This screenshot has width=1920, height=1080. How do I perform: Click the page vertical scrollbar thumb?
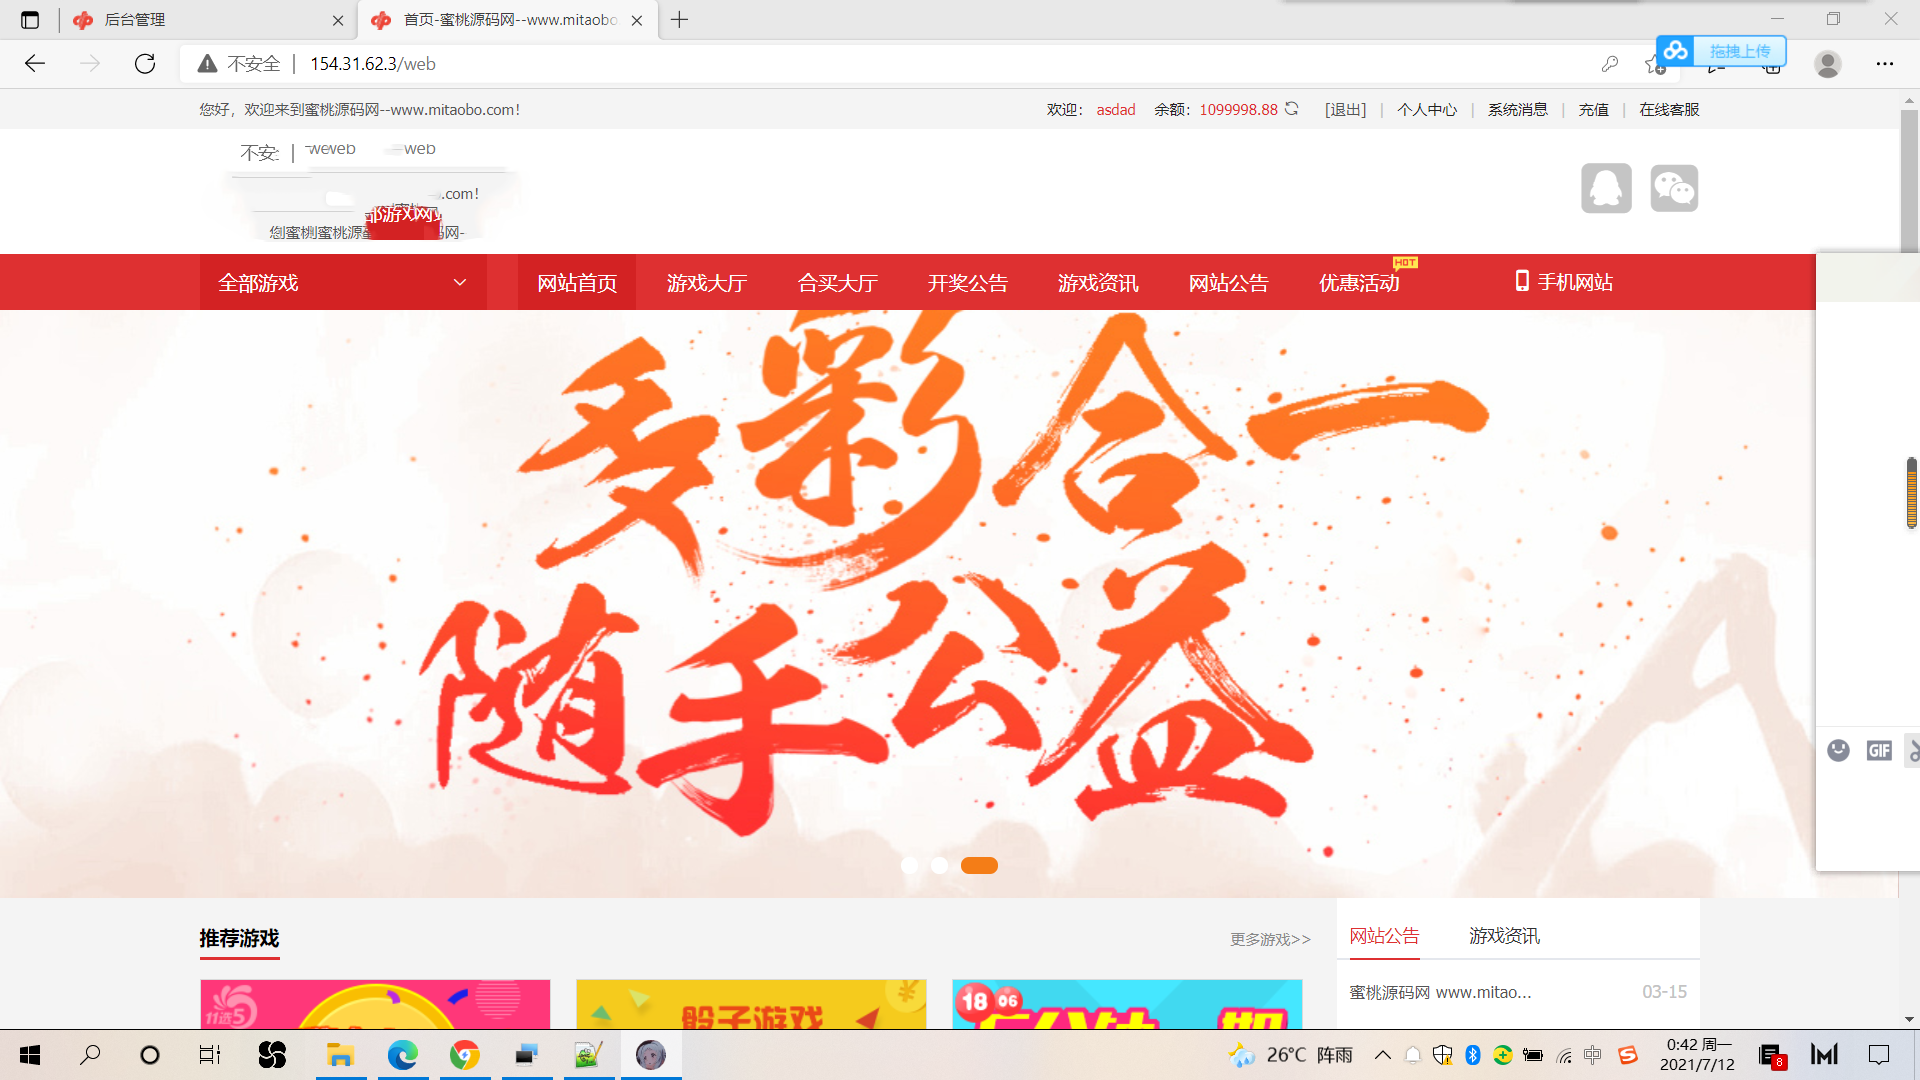pyautogui.click(x=1909, y=180)
